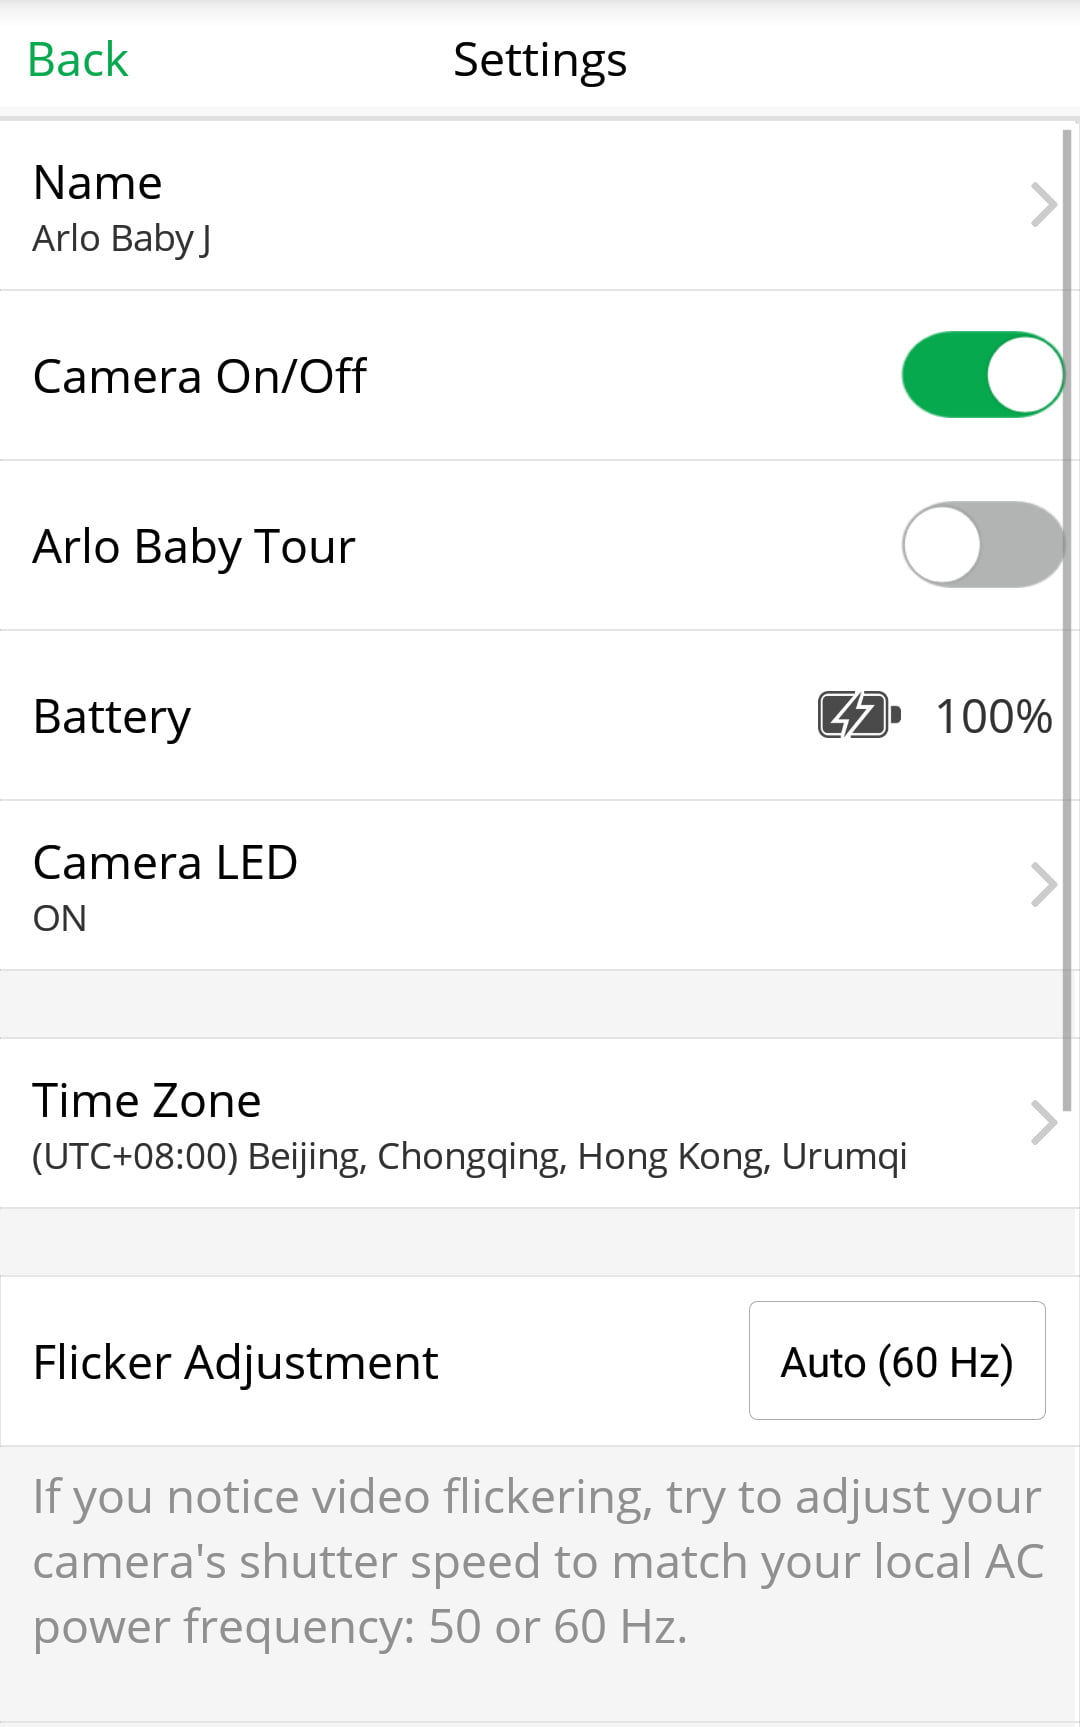Viewport: 1080px width, 1727px height.
Task: Click the Flicker Adjustment label
Action: pos(236,1363)
